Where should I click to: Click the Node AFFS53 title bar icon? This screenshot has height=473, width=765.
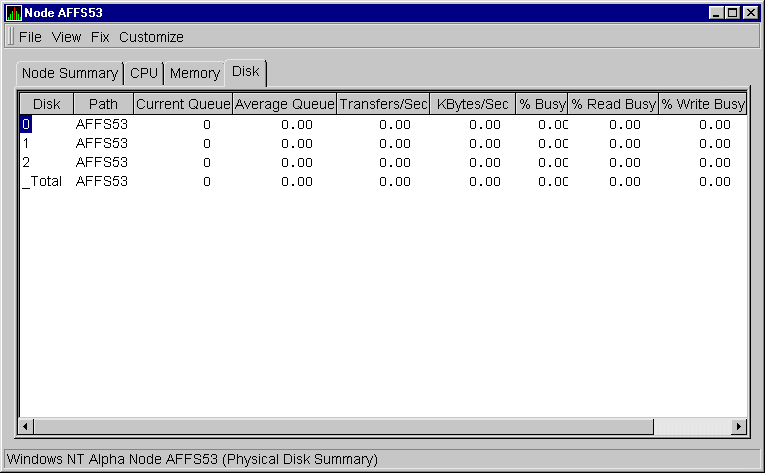point(14,13)
